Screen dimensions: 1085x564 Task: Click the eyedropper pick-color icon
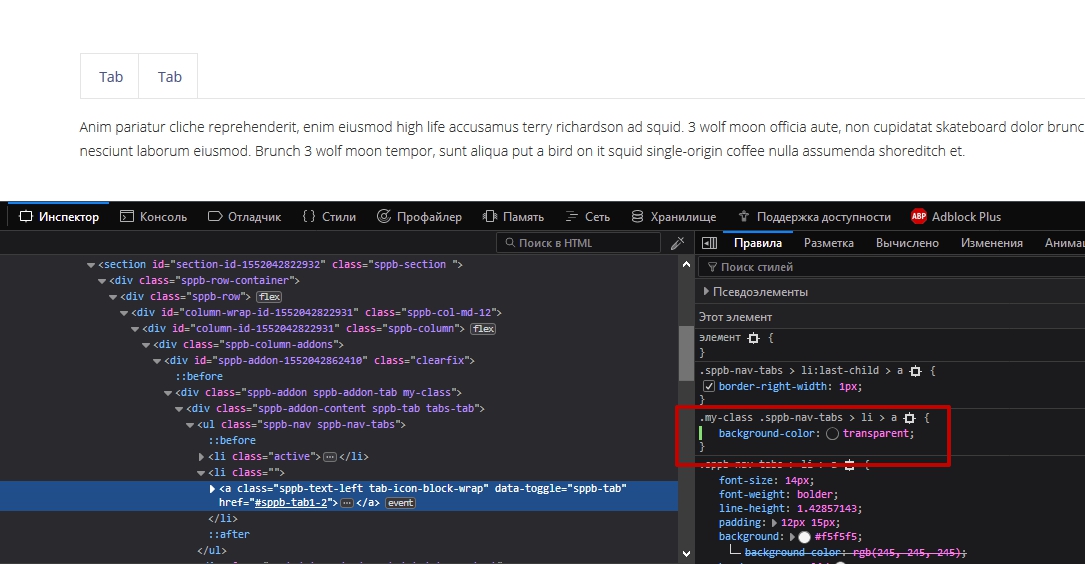coord(677,243)
